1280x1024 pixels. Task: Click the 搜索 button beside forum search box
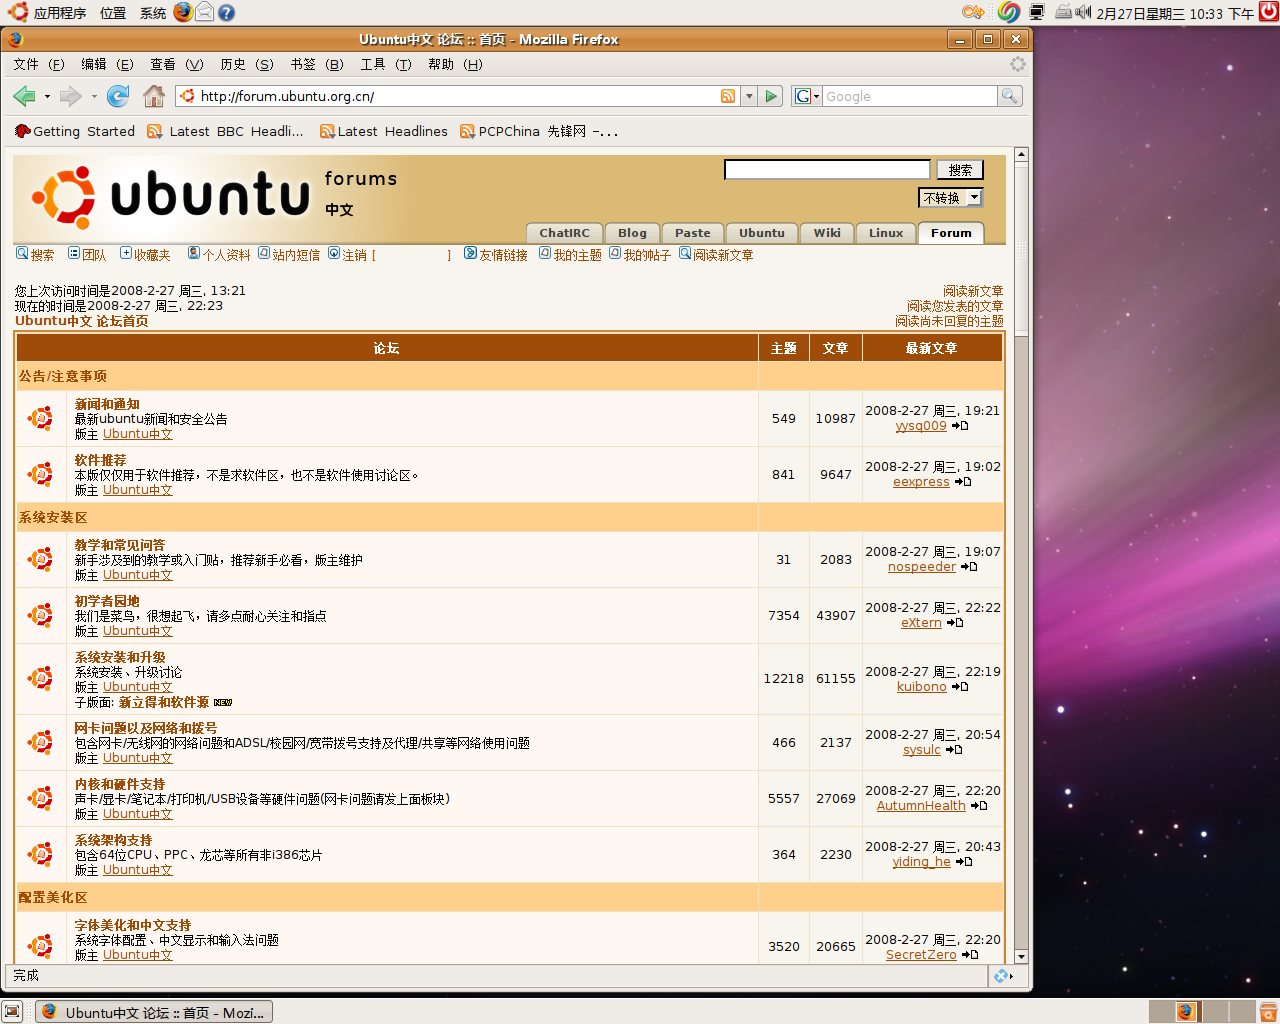(x=960, y=170)
